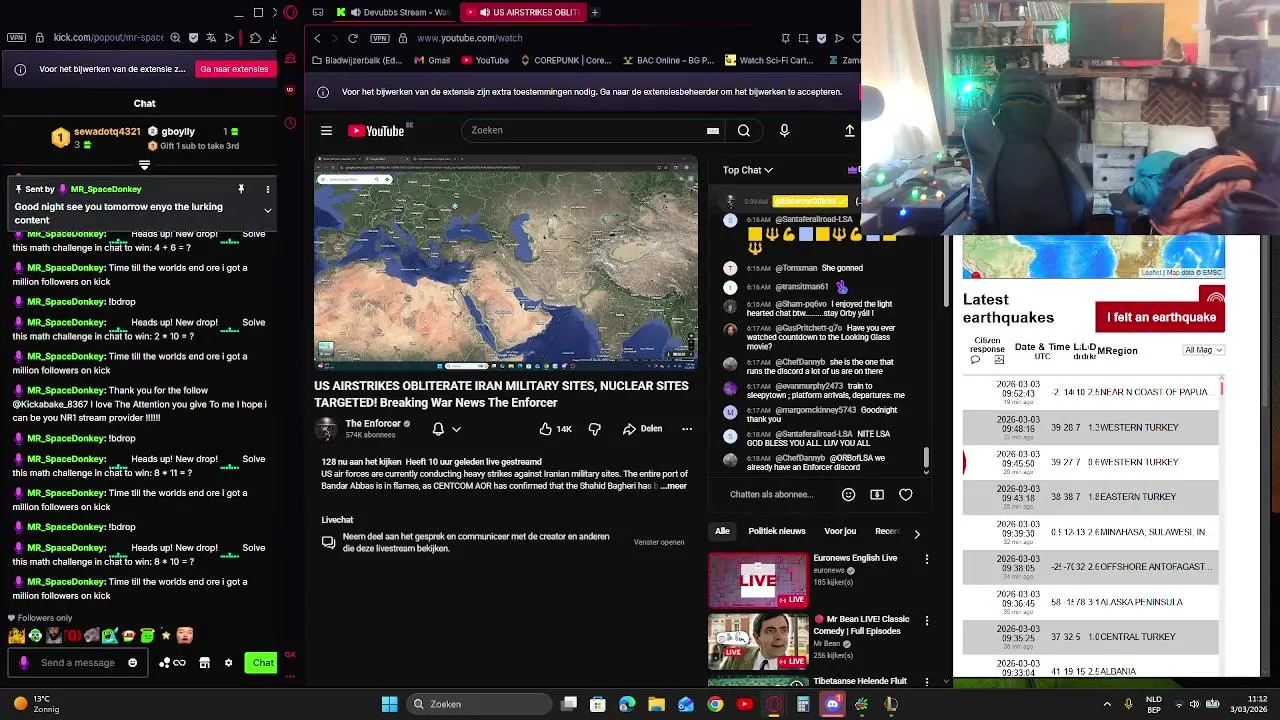Screen dimensions: 1280x720
Task: Switch to US AIRSTRIKES YouTube tab
Action: (x=521, y=12)
